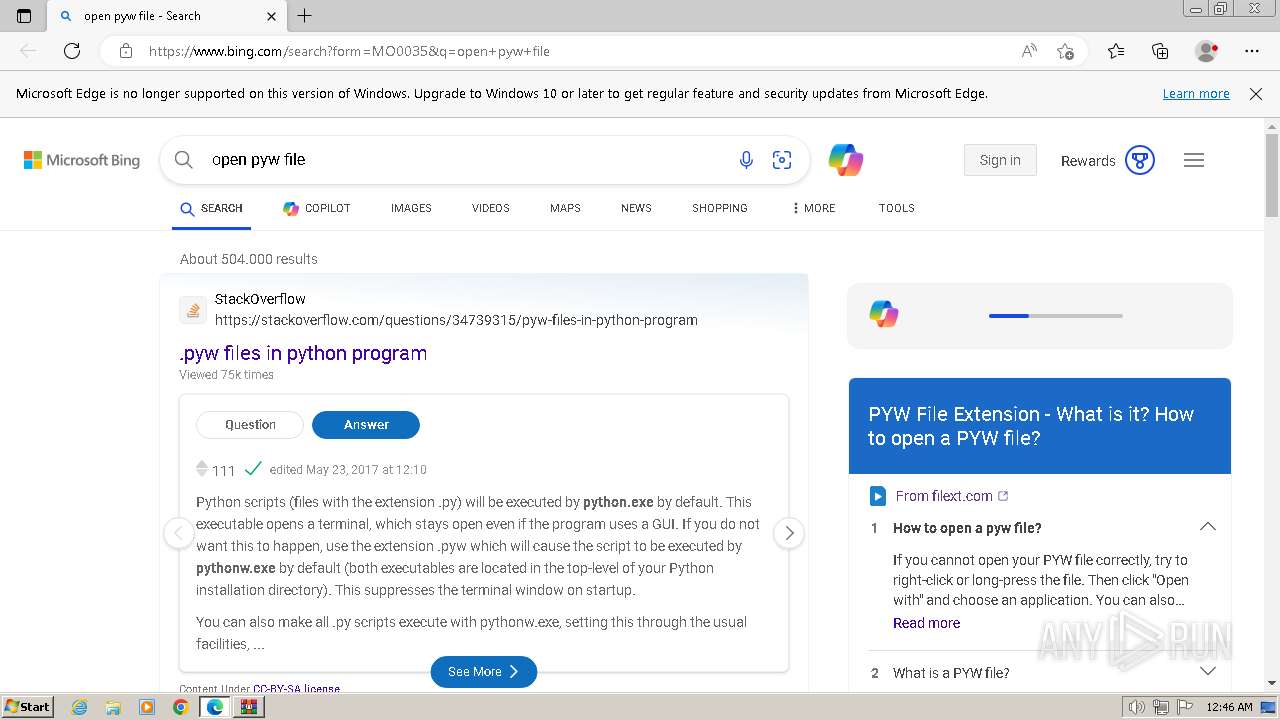
Task: Dismiss the Edge unsupported notification bar
Action: [x=1256, y=94]
